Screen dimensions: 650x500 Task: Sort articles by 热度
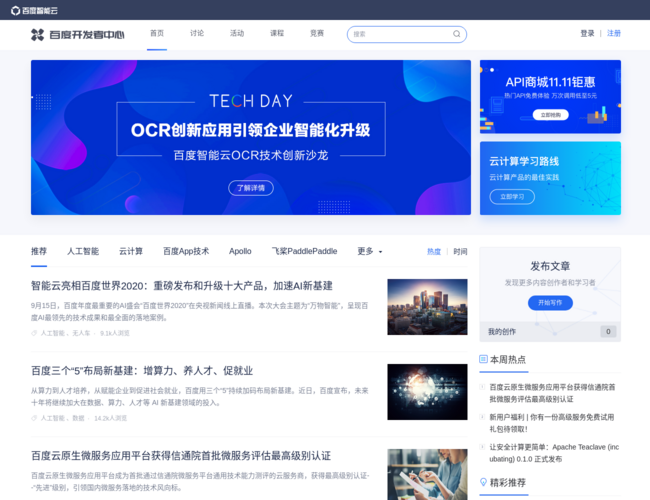(x=434, y=252)
